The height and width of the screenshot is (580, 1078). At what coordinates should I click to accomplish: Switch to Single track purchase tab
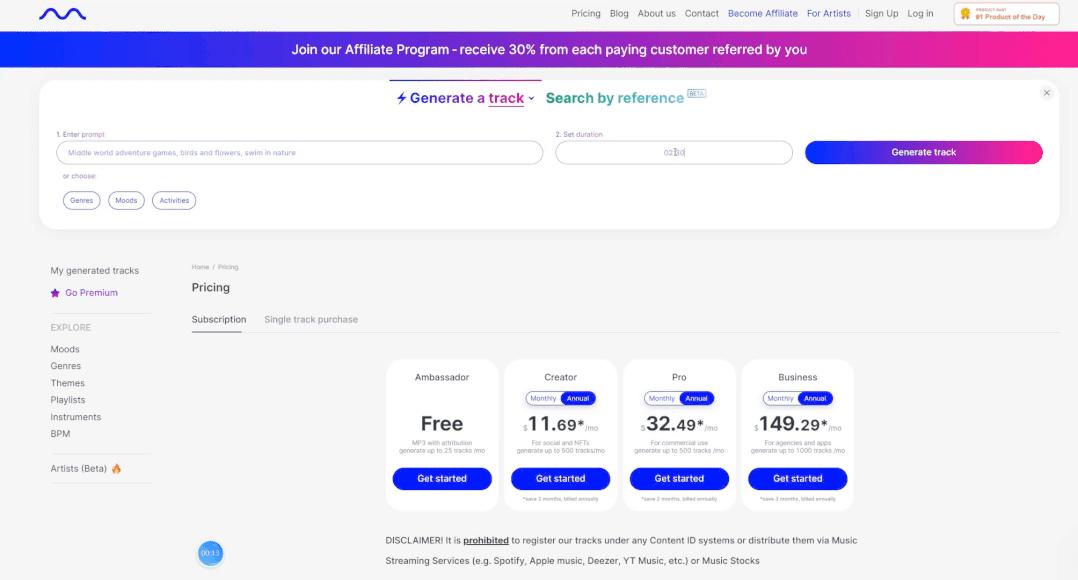point(311,320)
